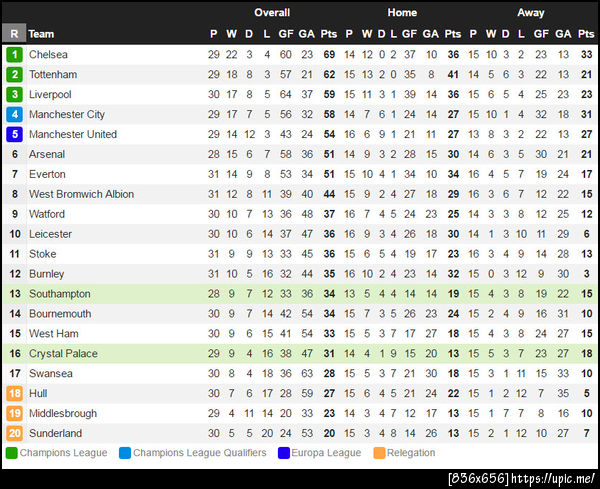The image size is (600, 489).
Task: Click Chelsea's green rank 1 badge
Action: 14,55
